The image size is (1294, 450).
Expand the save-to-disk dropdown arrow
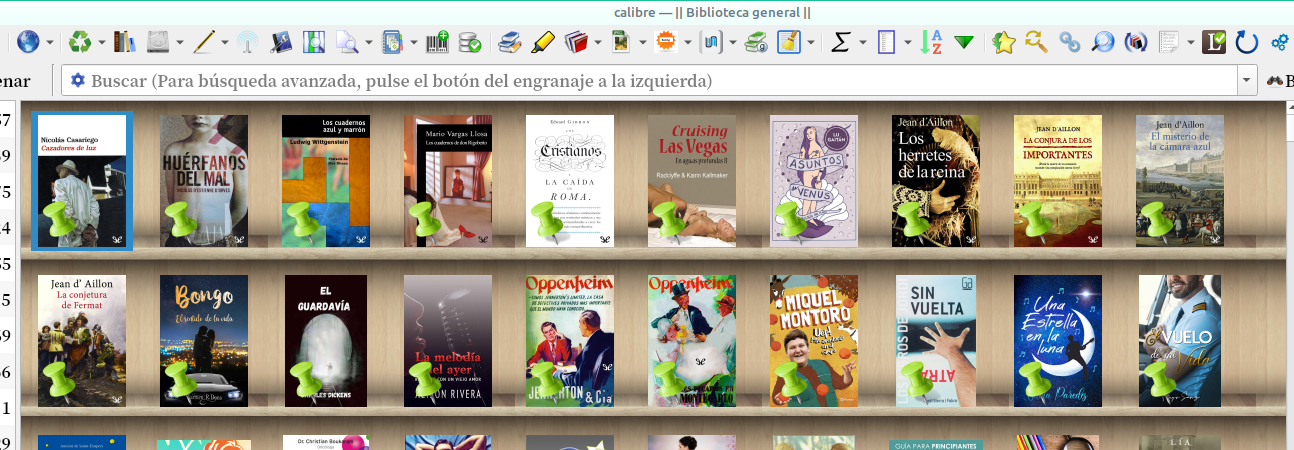point(180,43)
